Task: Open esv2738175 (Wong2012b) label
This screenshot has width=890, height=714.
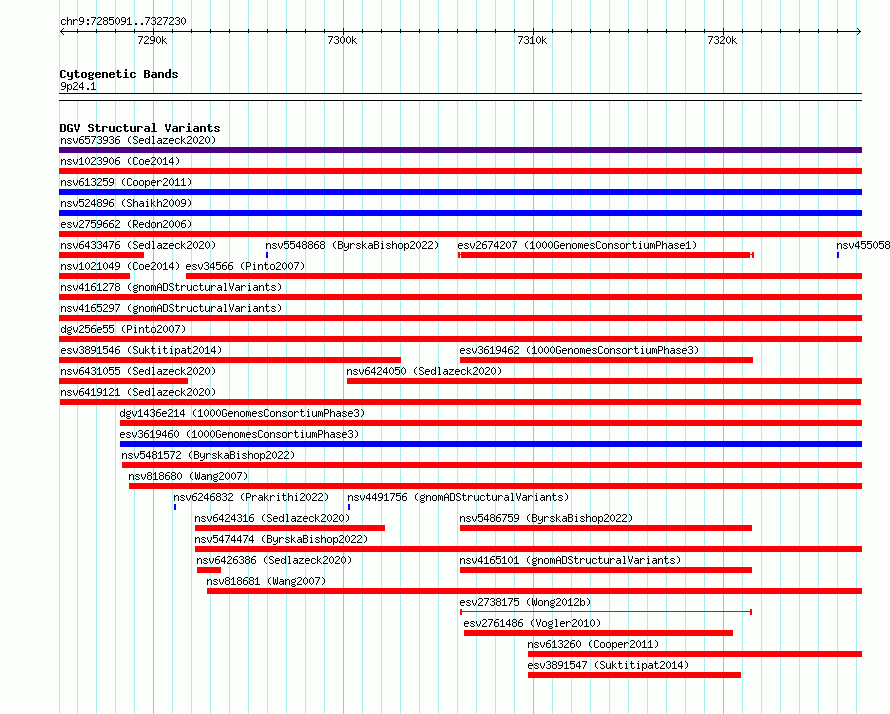Action: (525, 602)
